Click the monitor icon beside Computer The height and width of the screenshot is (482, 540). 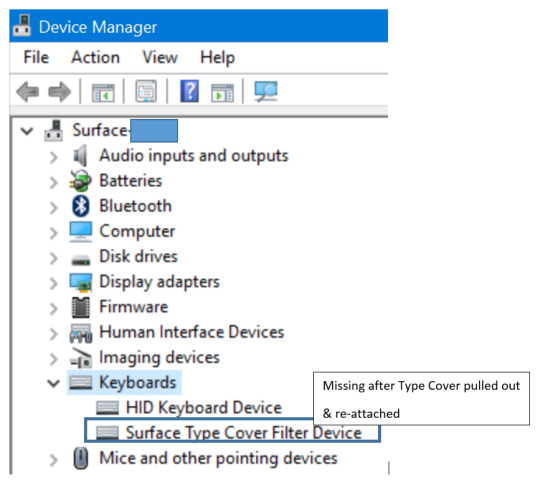coord(81,232)
